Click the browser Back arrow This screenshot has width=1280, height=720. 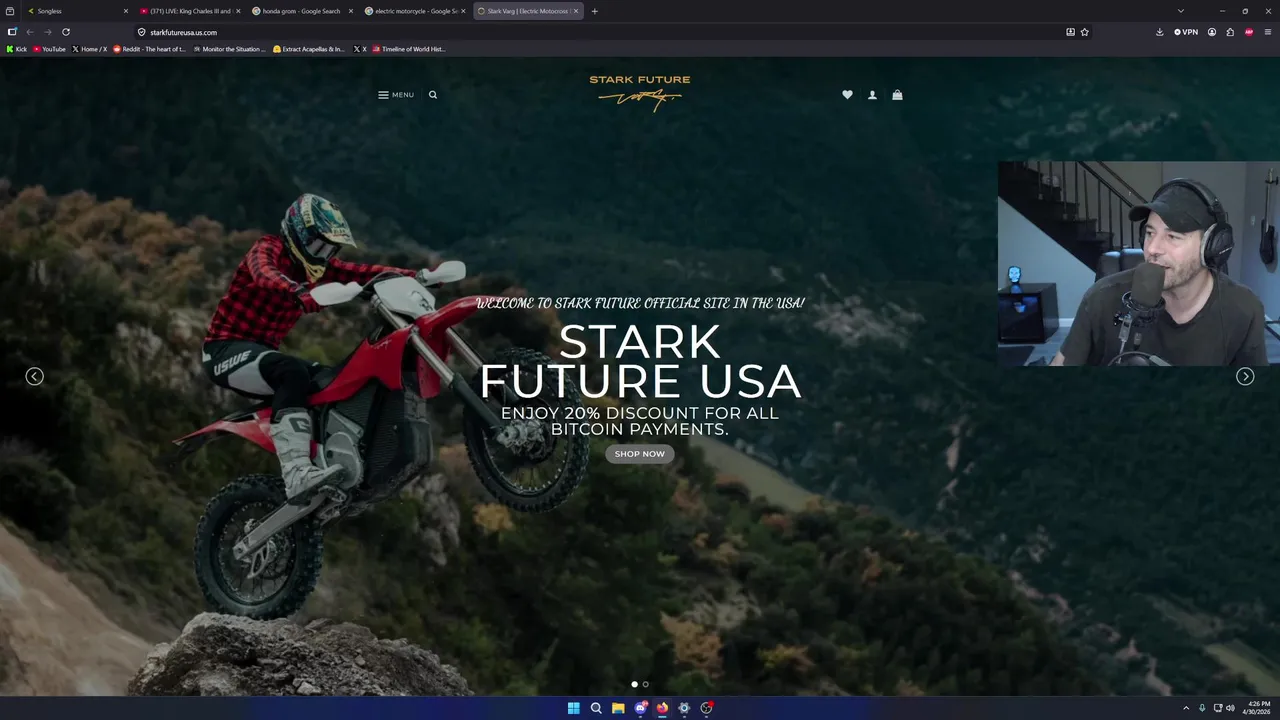pos(30,32)
